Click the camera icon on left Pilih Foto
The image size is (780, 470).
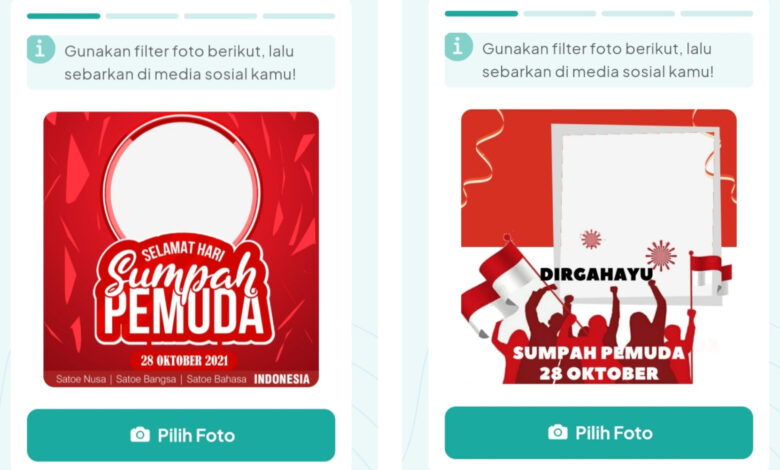coord(140,434)
